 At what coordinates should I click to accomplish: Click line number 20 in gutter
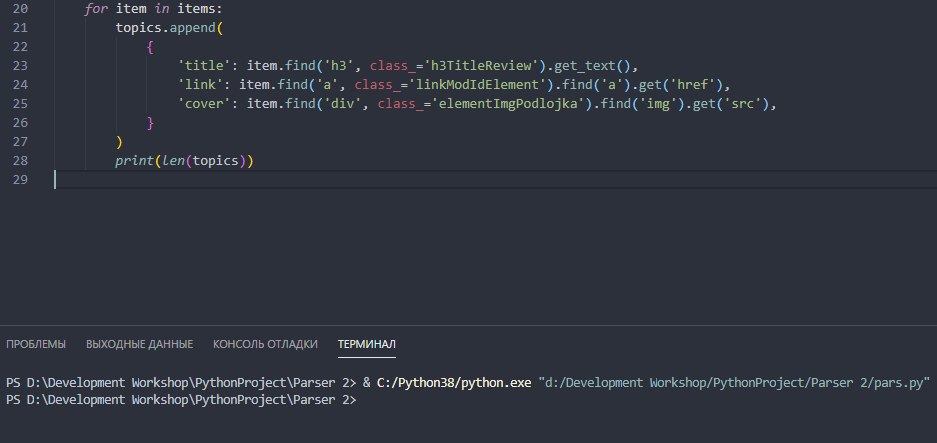[20, 9]
